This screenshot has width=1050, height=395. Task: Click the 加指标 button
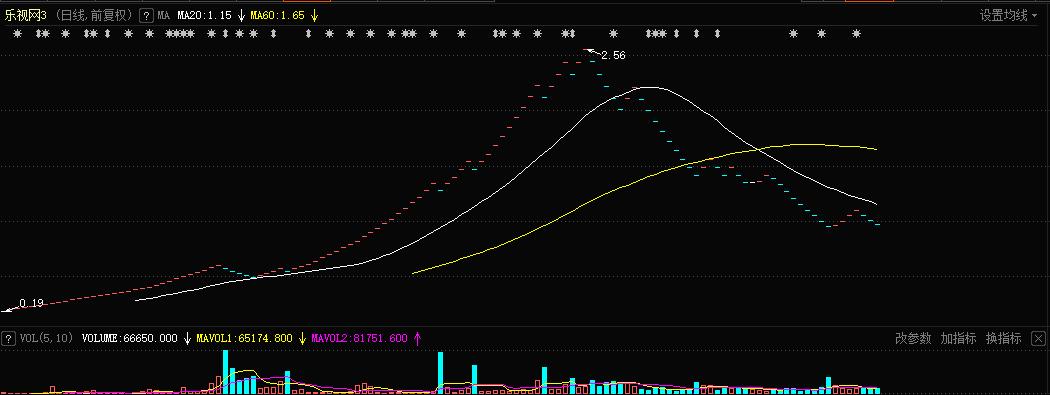coord(958,338)
